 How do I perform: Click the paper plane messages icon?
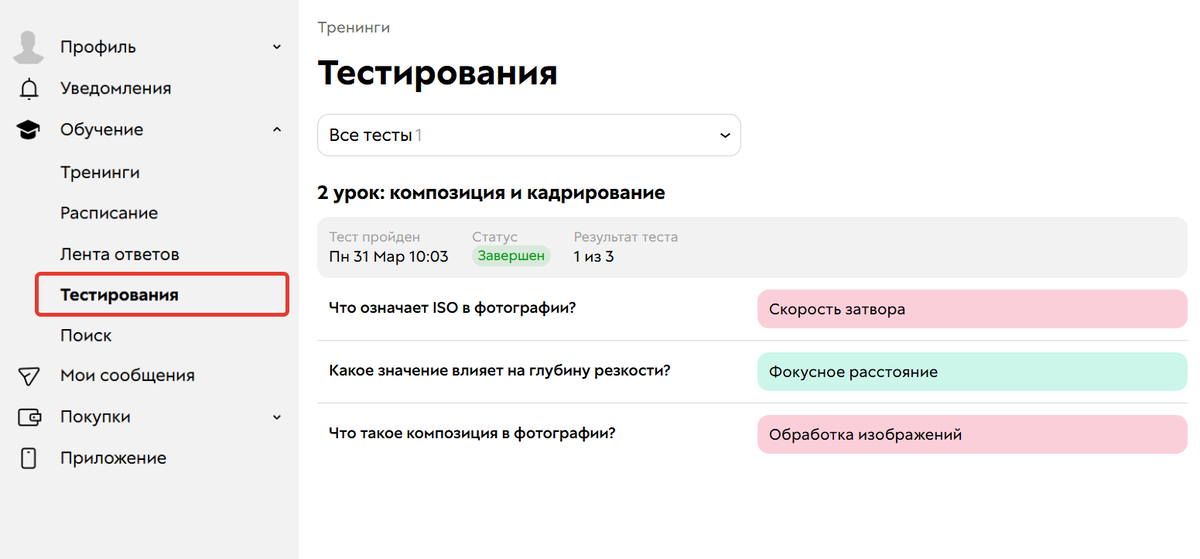(x=29, y=376)
